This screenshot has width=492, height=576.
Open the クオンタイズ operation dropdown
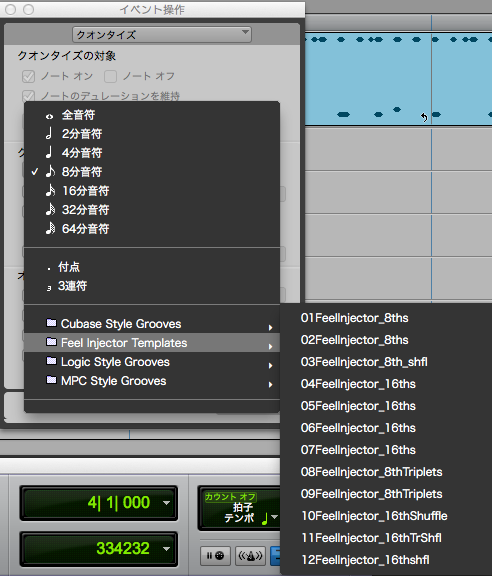tap(162, 35)
